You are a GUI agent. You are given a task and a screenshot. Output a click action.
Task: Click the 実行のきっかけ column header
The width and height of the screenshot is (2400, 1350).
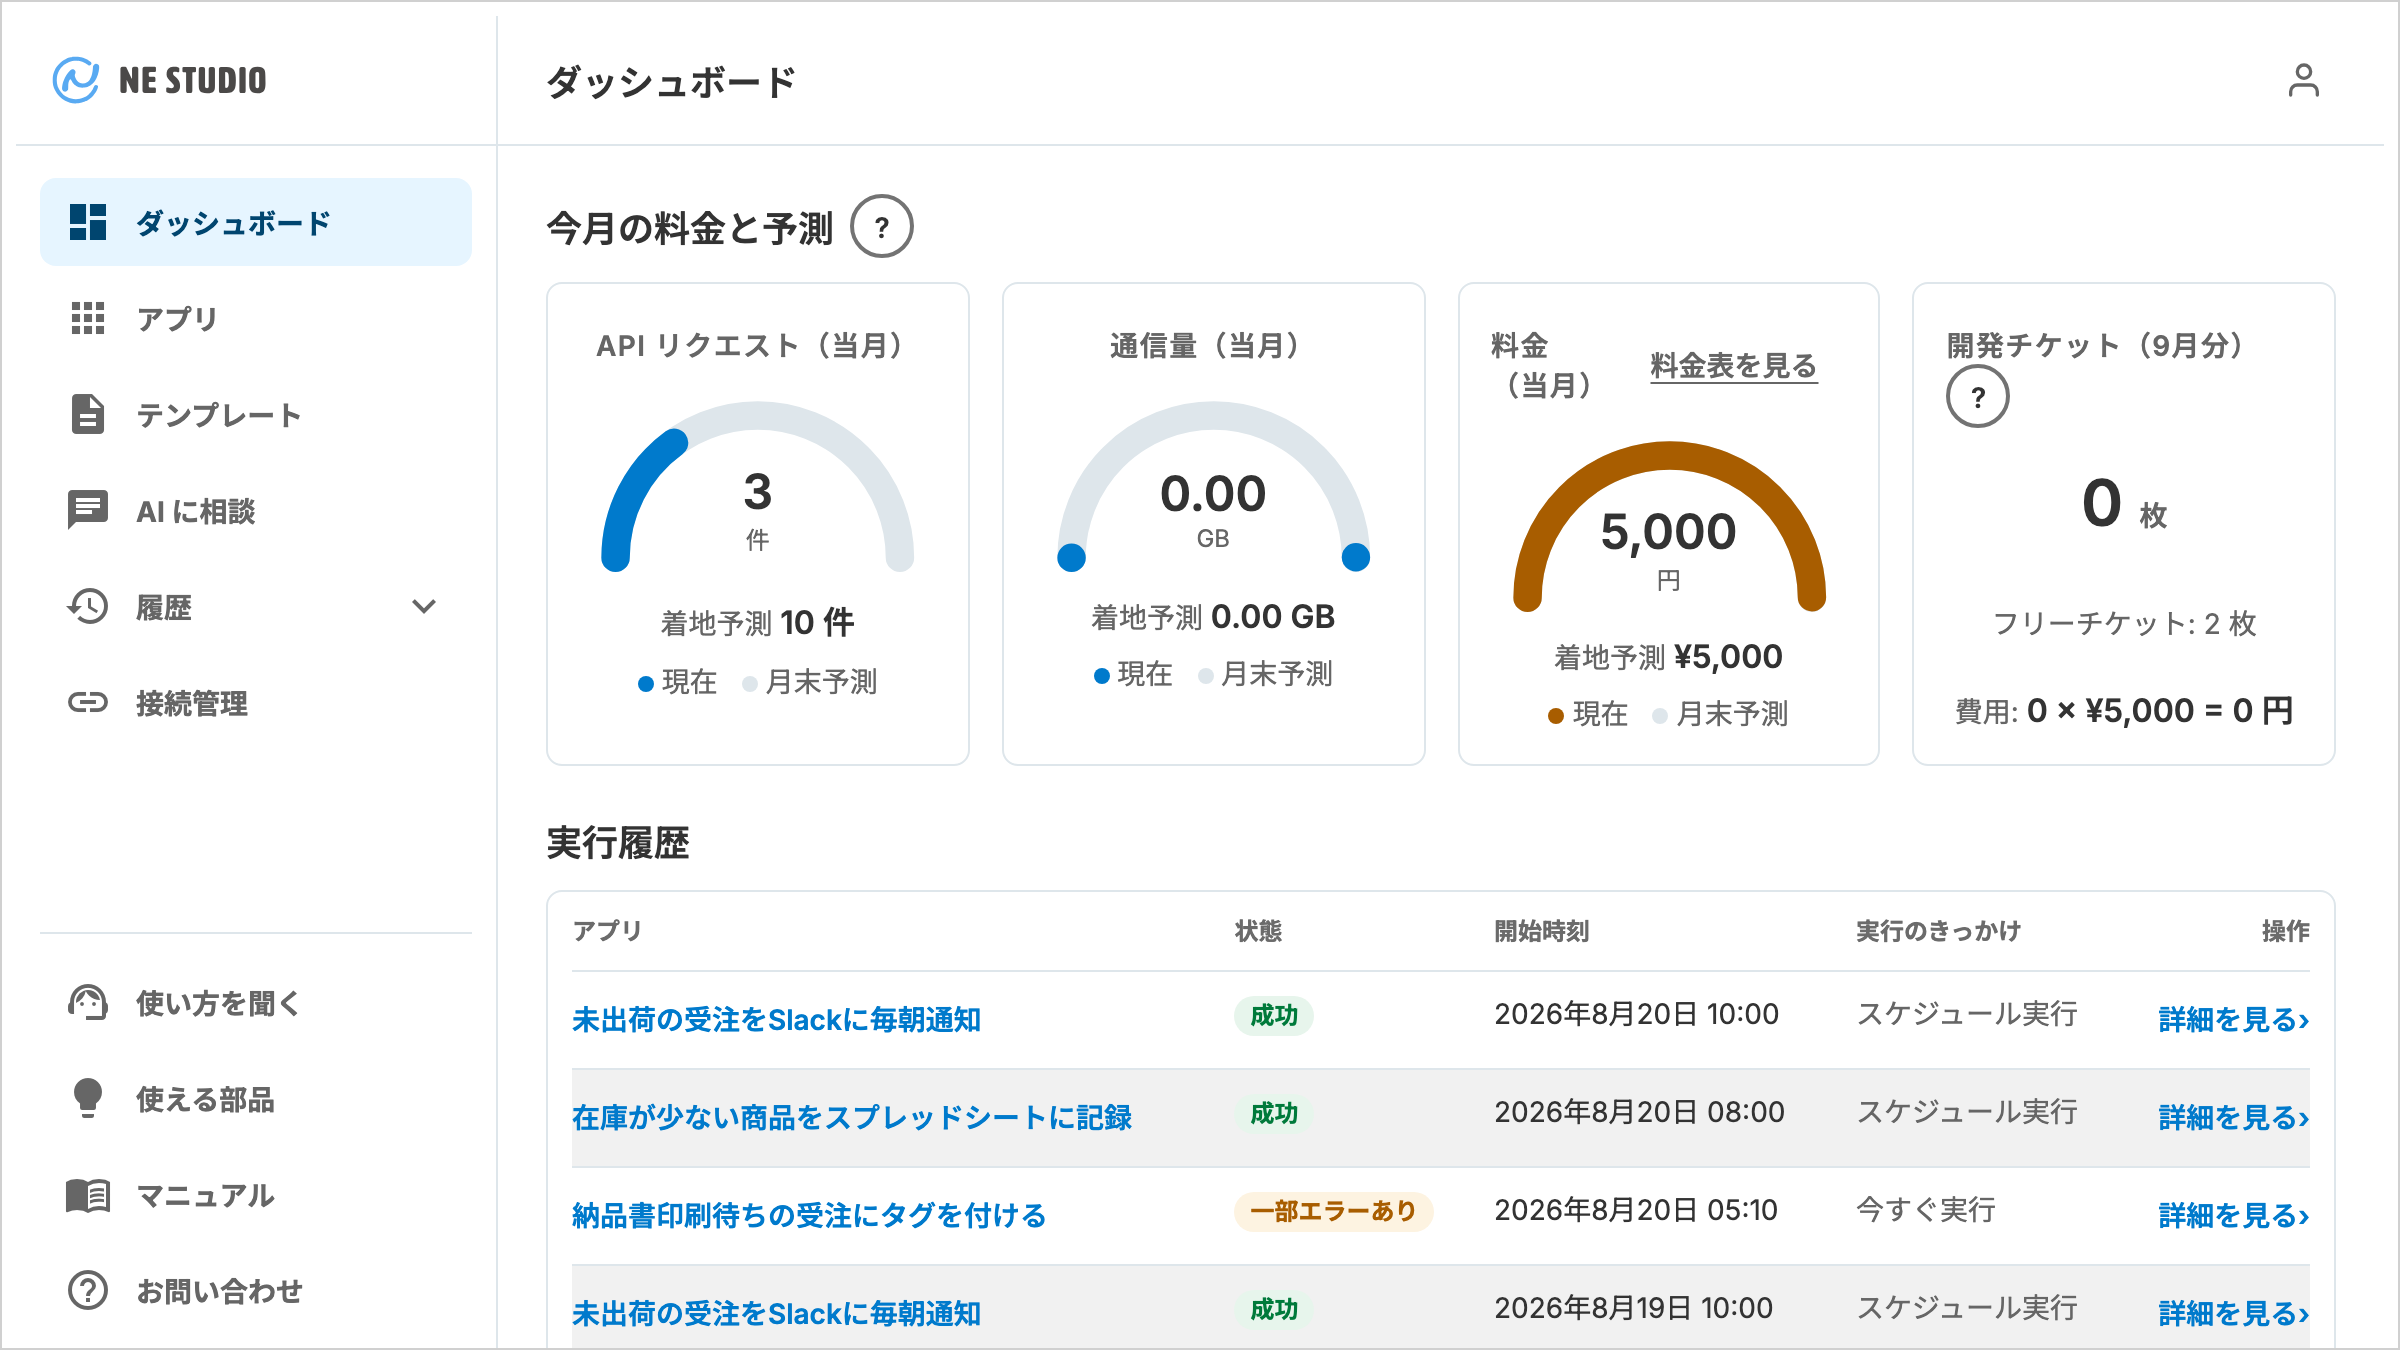(x=1938, y=931)
